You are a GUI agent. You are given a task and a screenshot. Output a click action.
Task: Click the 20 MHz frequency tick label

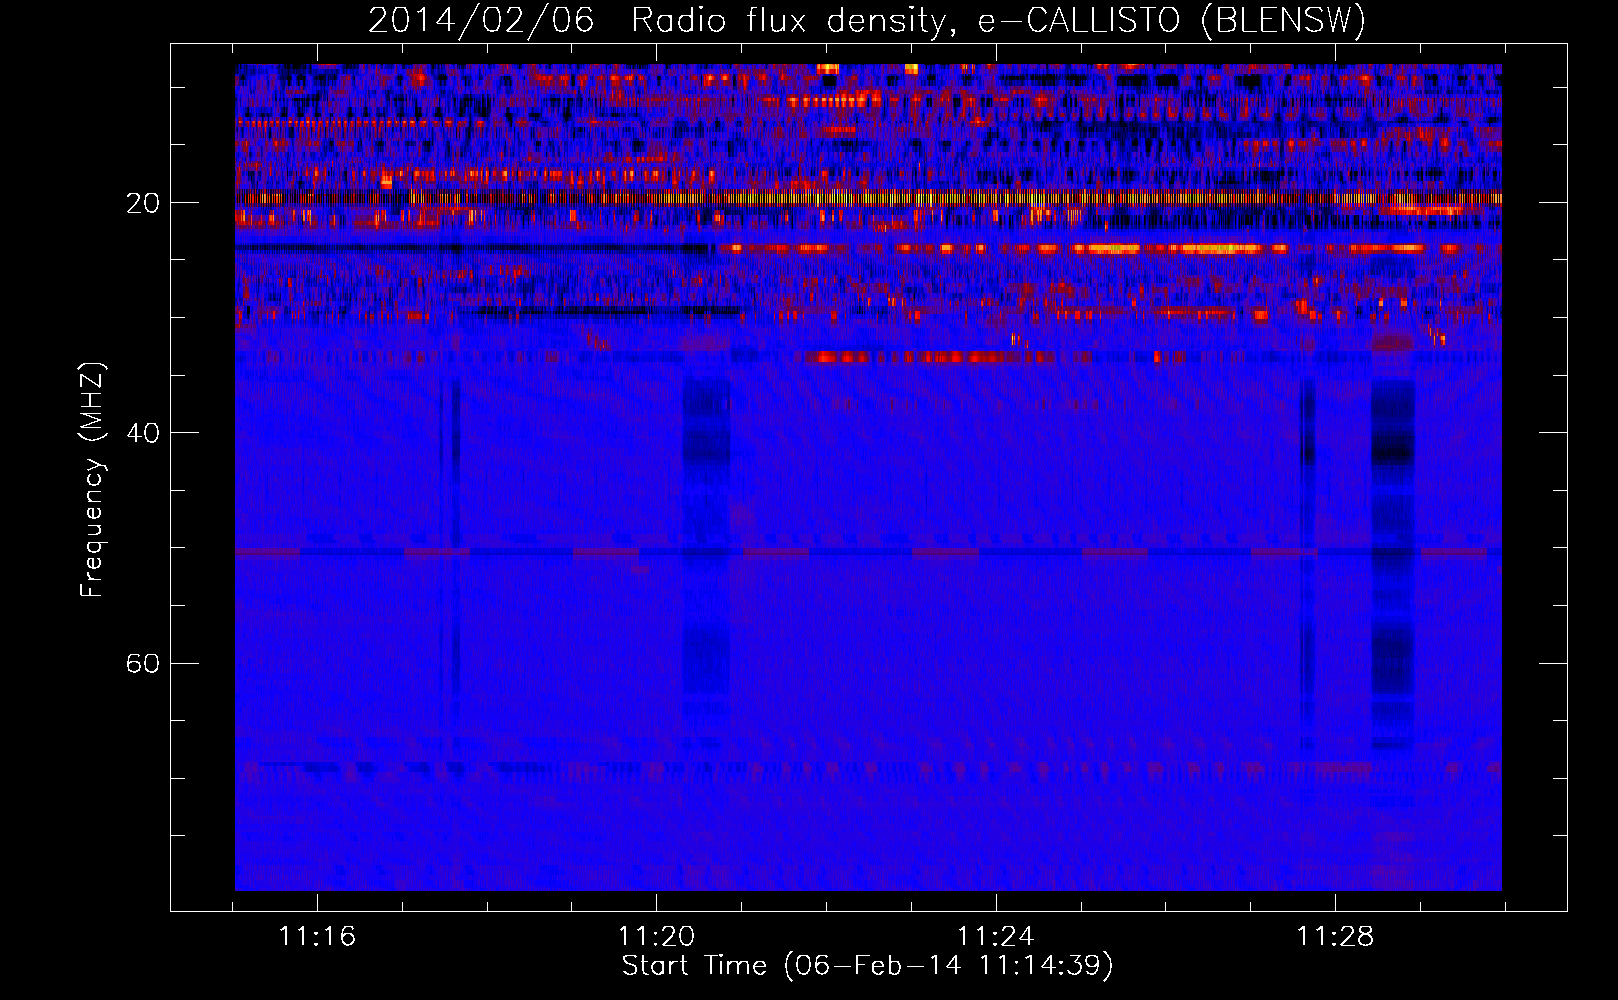142,203
